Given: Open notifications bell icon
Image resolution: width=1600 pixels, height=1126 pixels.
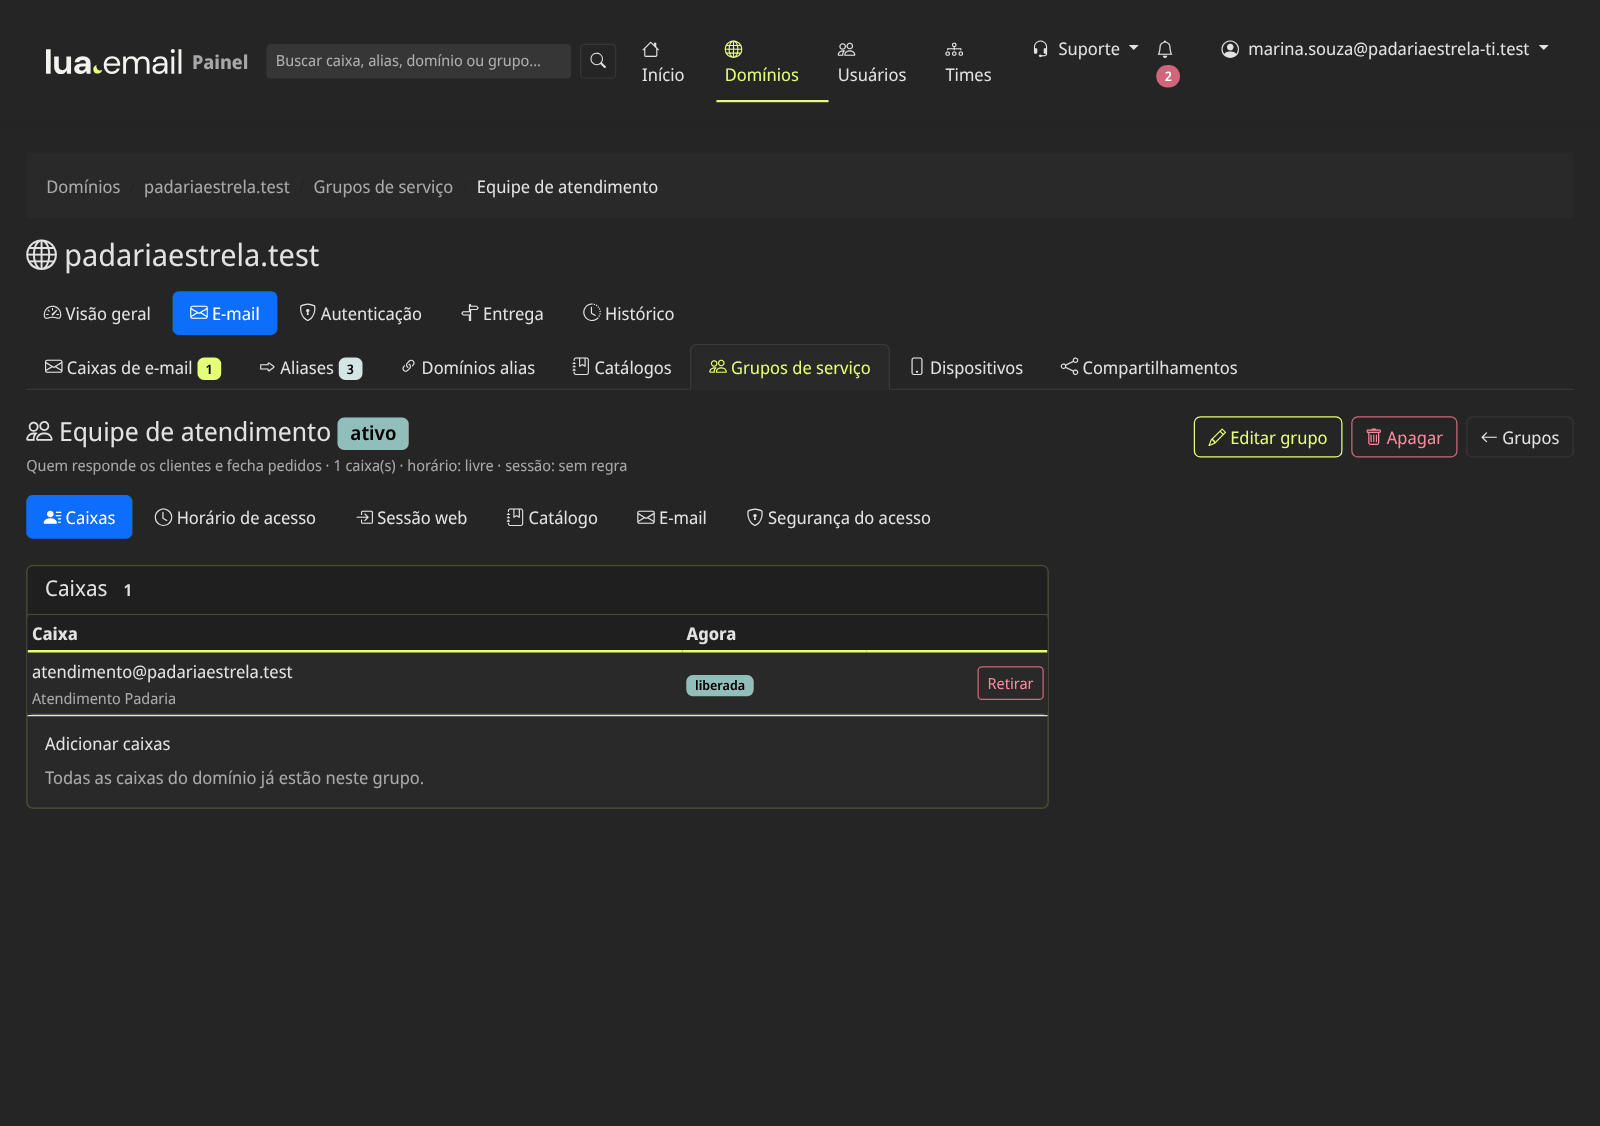Looking at the screenshot, I should [x=1165, y=50].
